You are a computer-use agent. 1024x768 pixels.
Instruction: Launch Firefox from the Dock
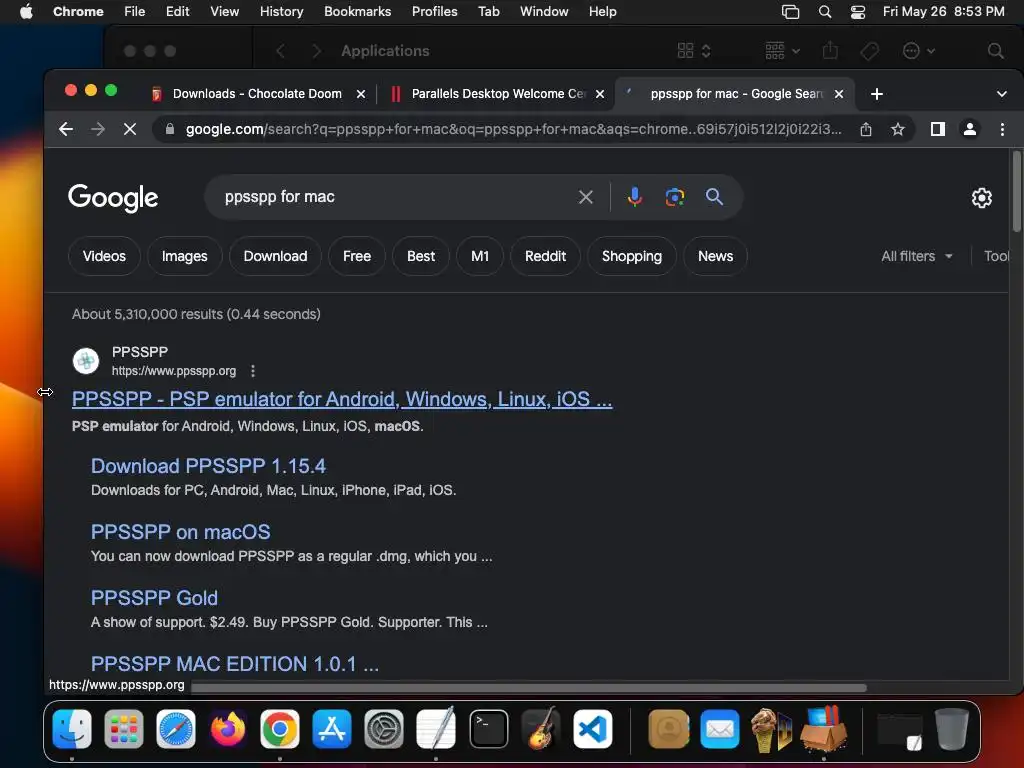pyautogui.click(x=228, y=729)
